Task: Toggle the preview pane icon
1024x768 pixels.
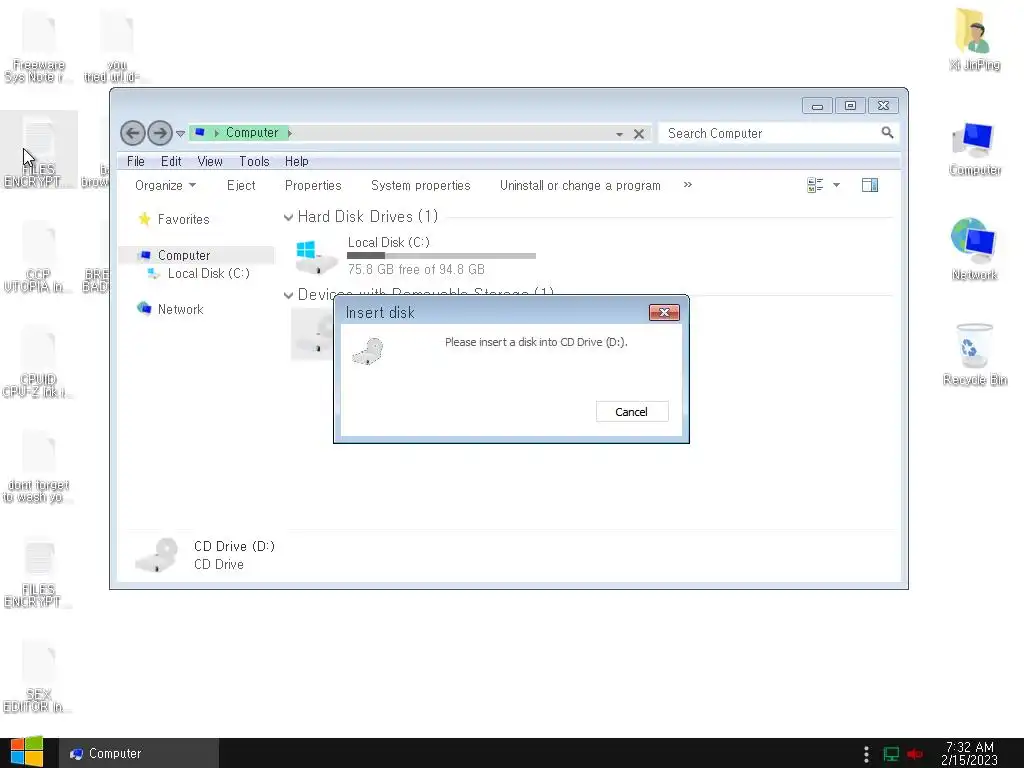Action: tap(870, 185)
